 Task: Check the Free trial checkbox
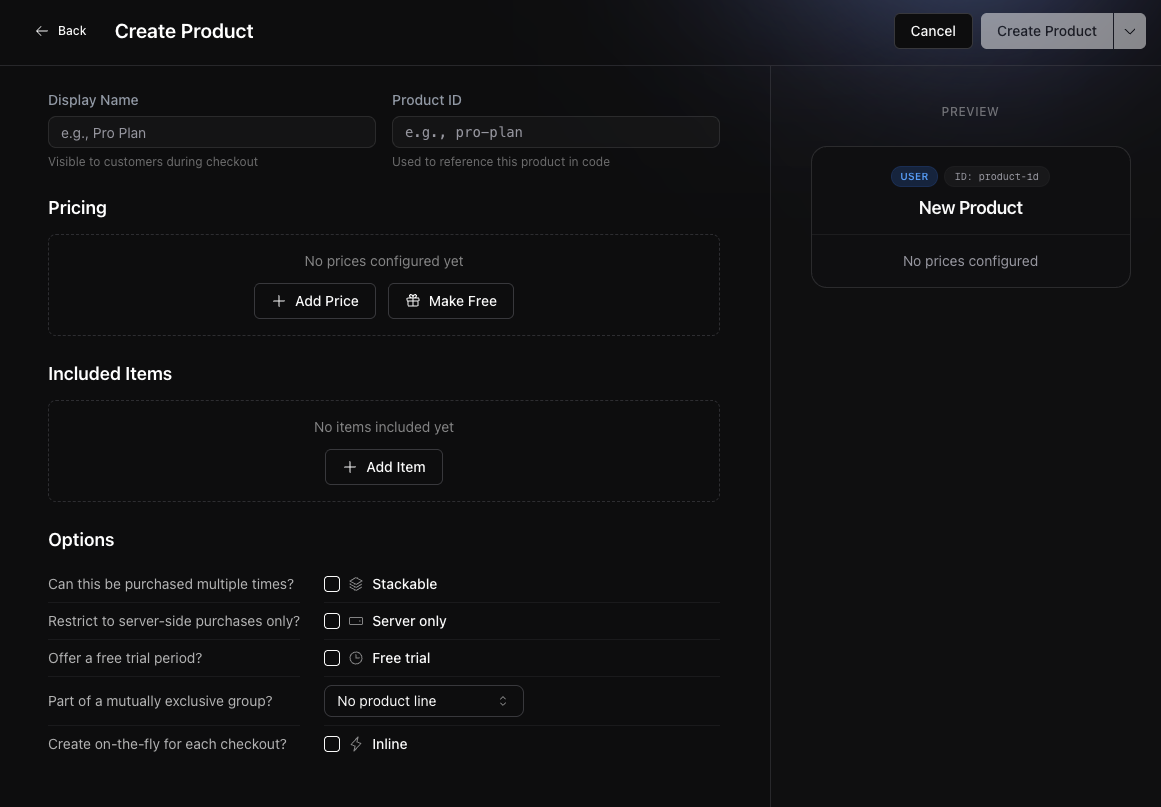(x=332, y=658)
